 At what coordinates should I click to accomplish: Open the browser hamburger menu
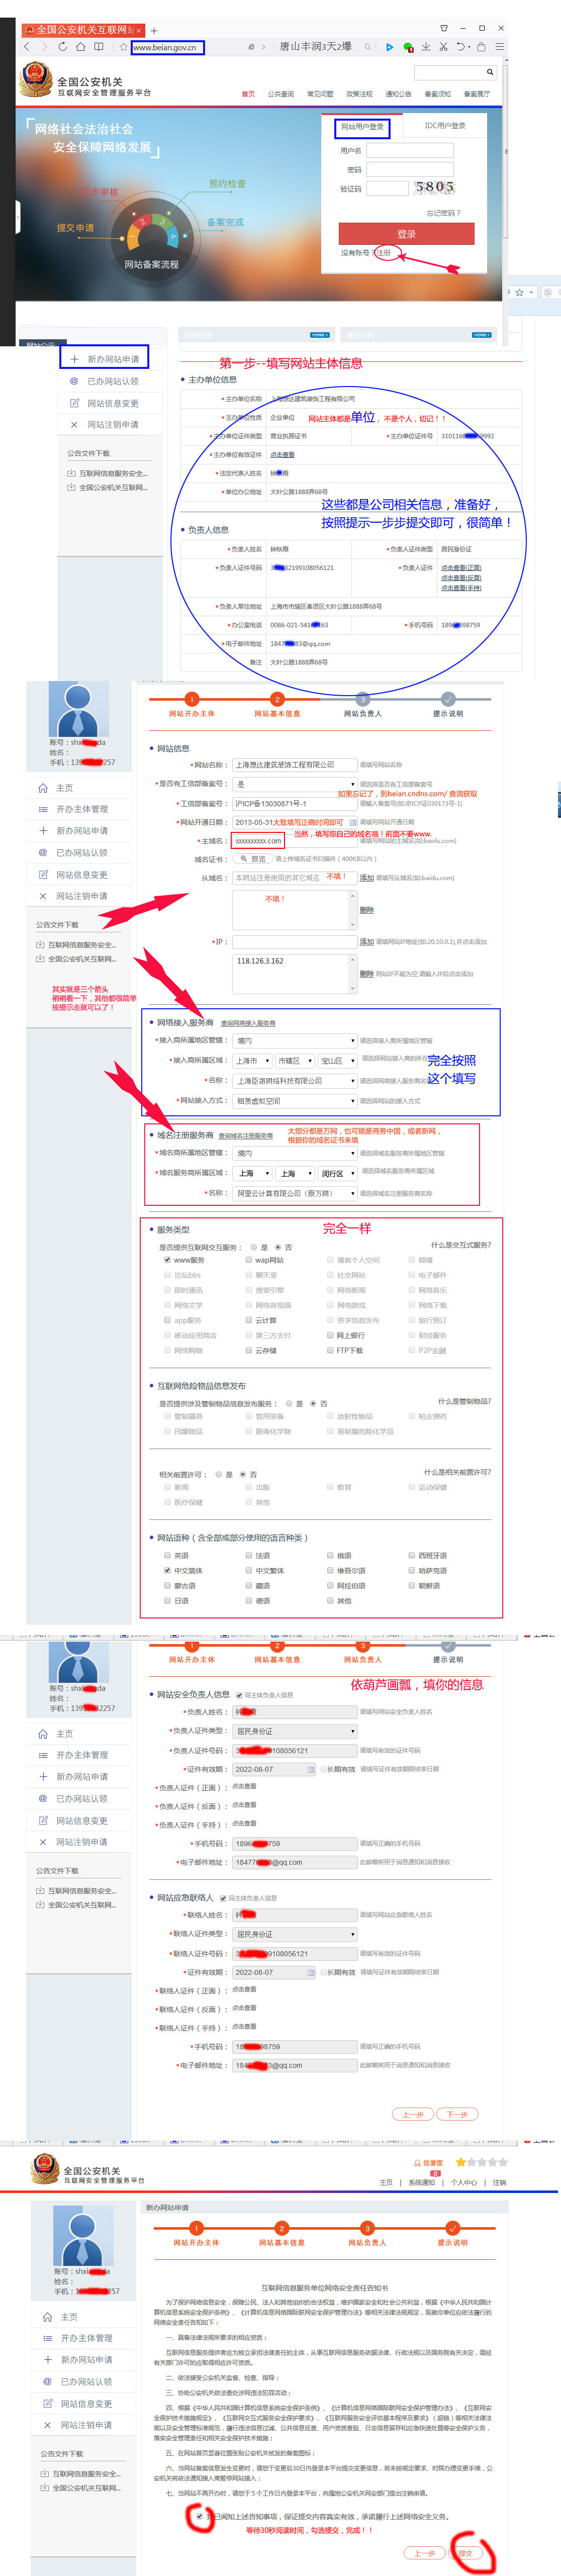coord(499,47)
